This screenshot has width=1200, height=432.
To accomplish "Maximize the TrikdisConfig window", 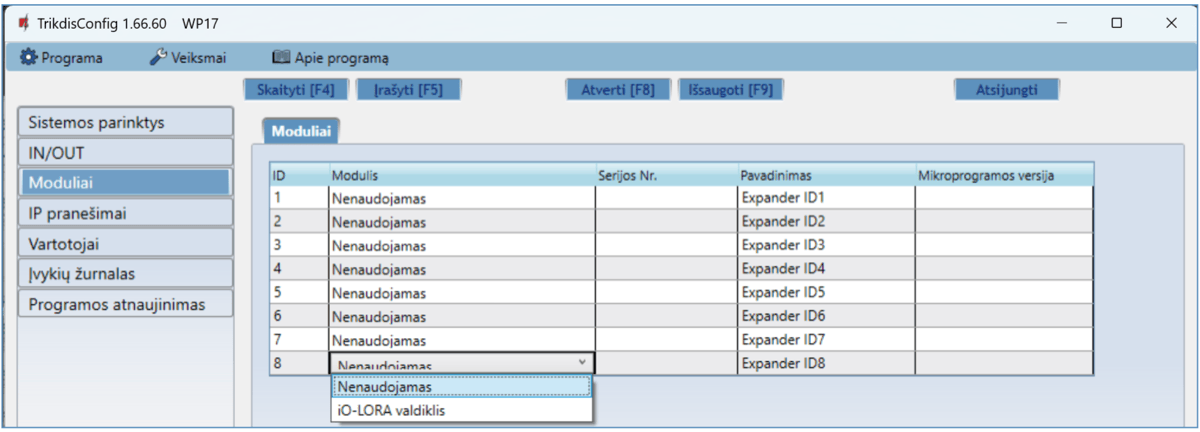I will tap(1117, 23).
